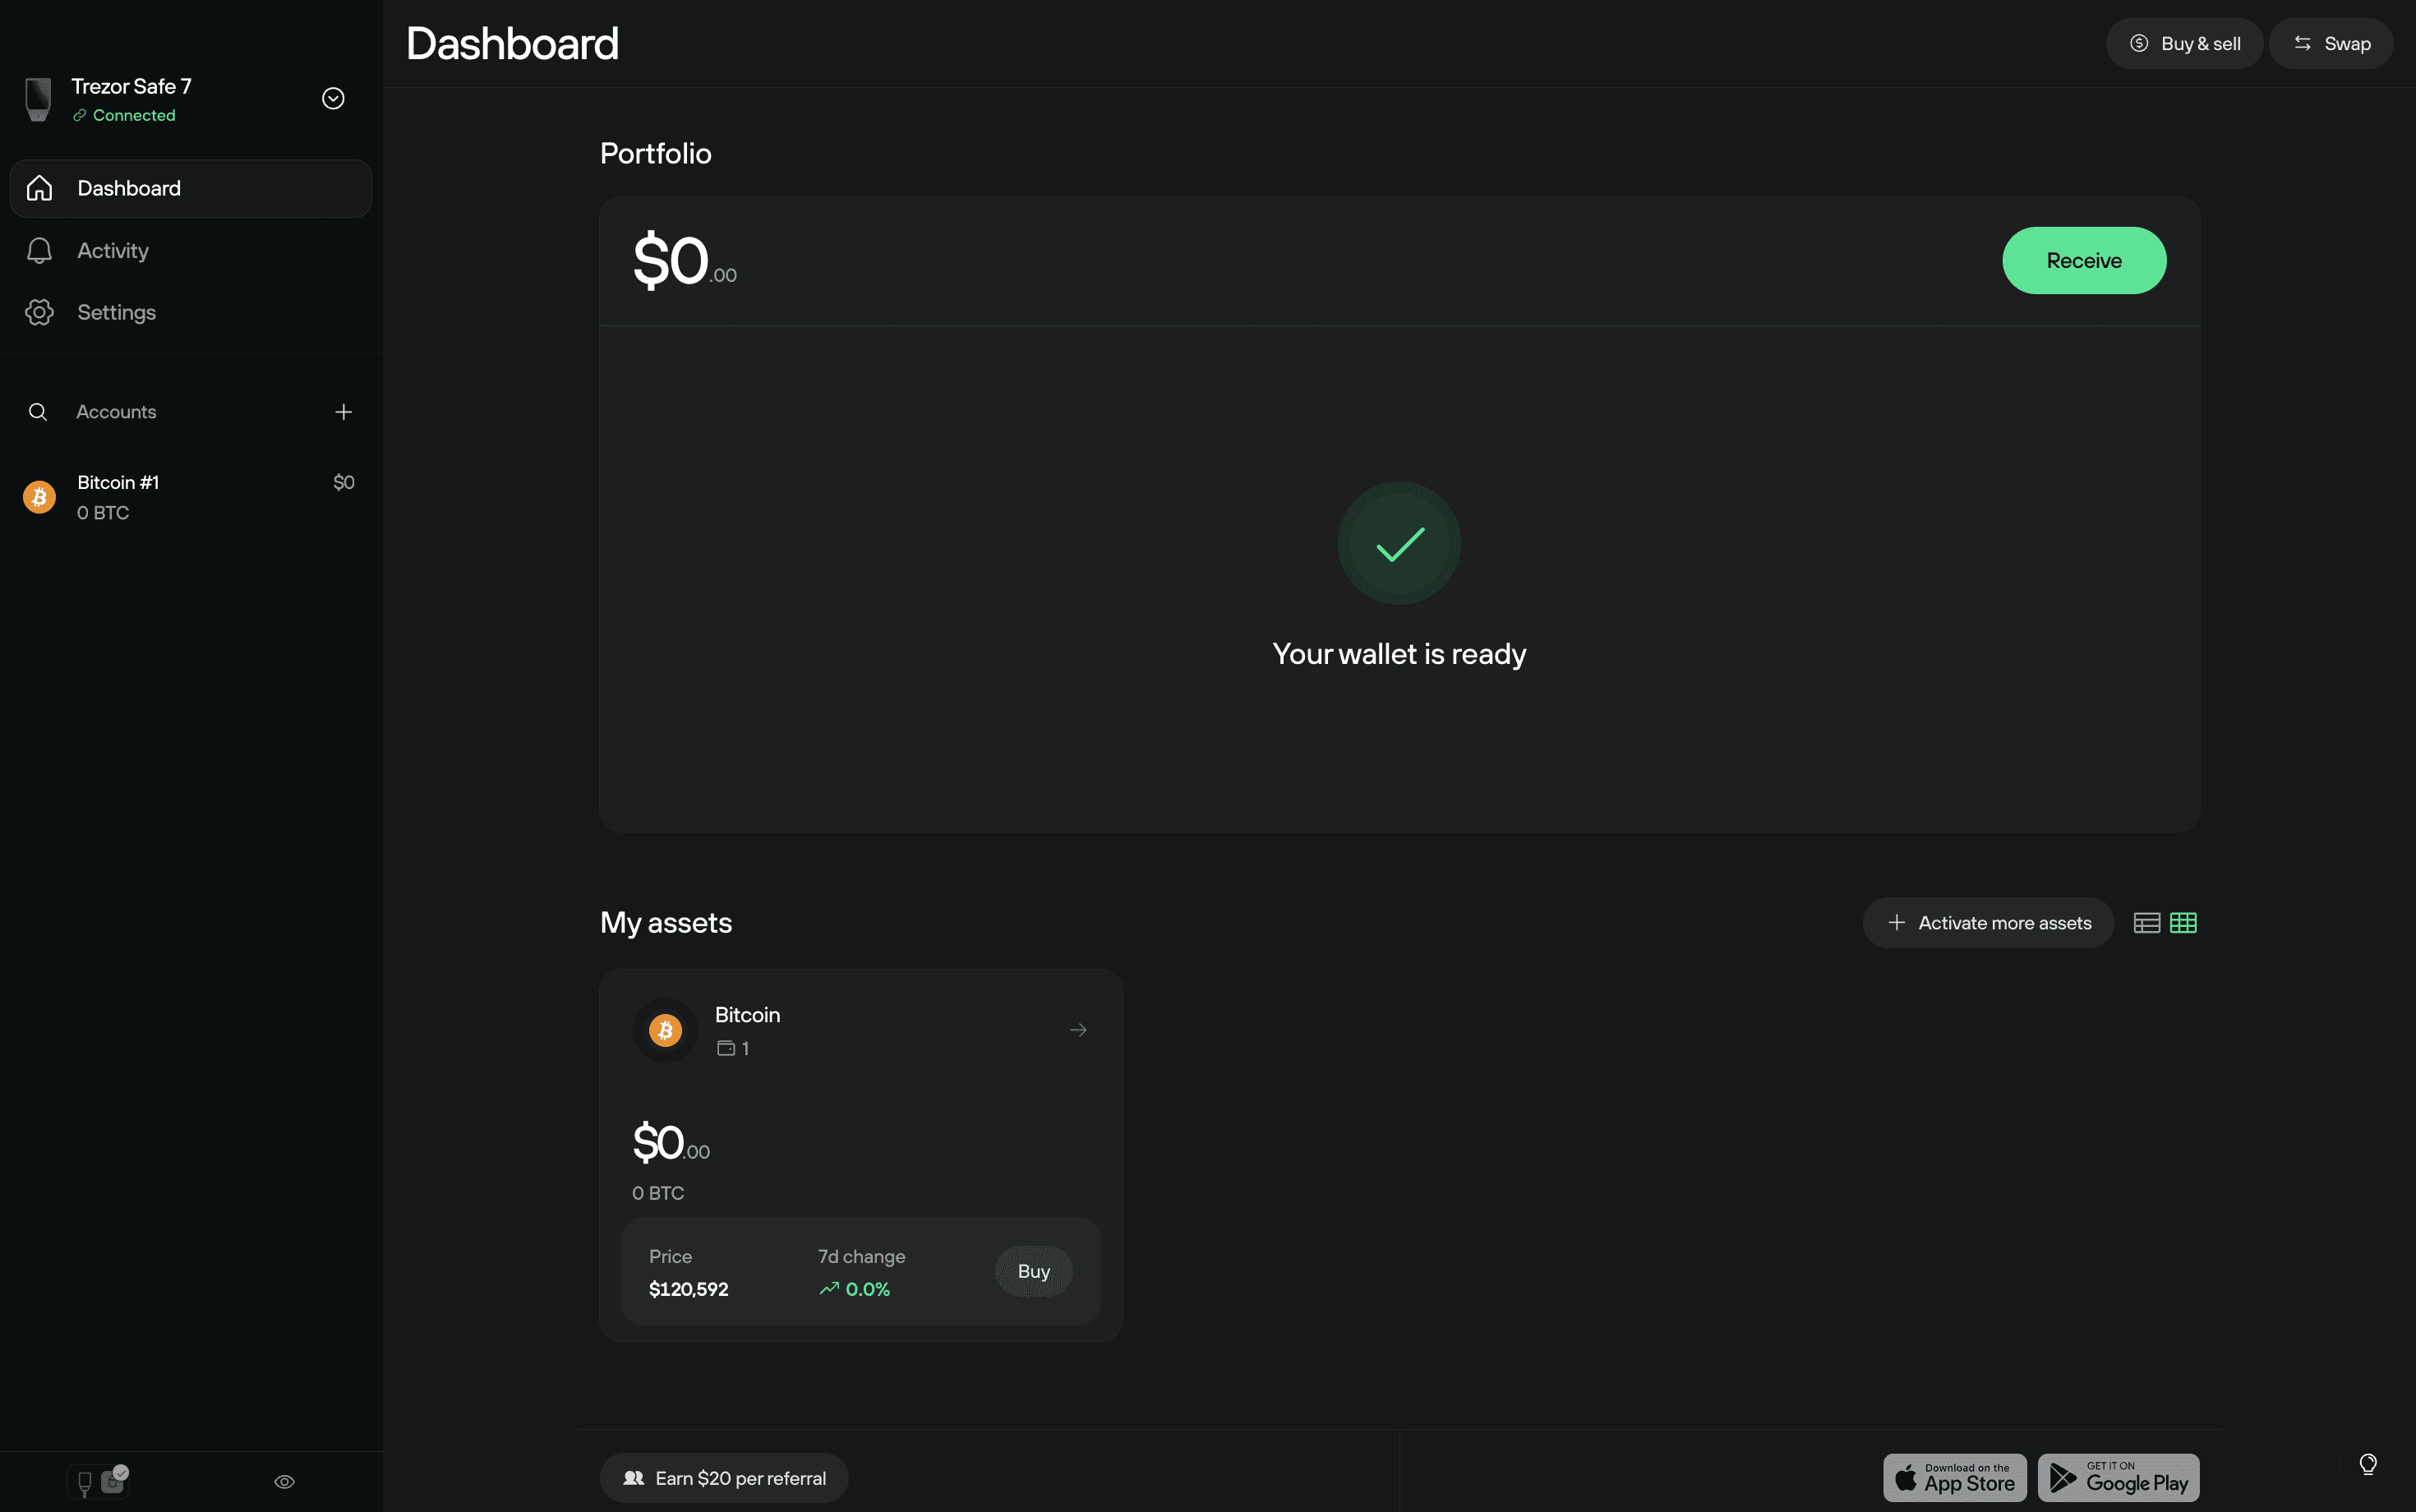Expand the Trezor Safe 7 device dropdown
This screenshot has width=2416, height=1512.
(x=333, y=98)
